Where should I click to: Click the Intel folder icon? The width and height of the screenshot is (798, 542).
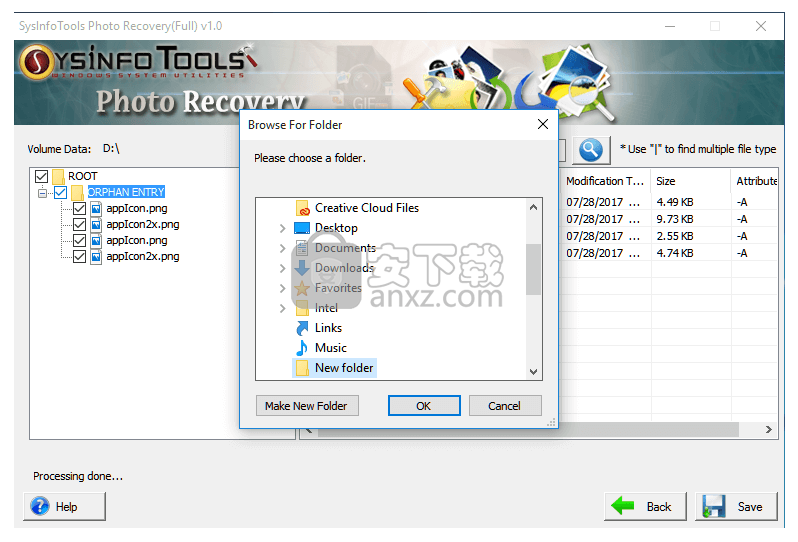302,308
